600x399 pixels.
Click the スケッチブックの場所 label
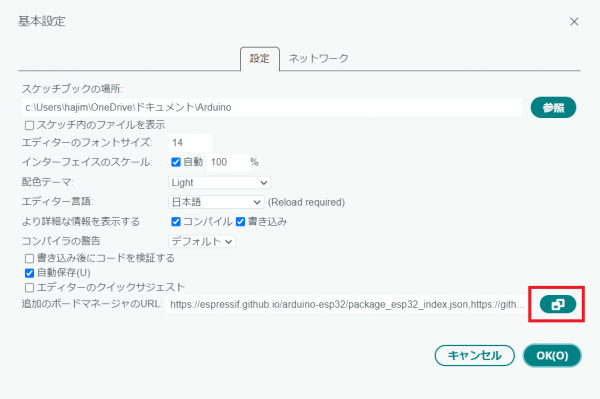coord(72,89)
